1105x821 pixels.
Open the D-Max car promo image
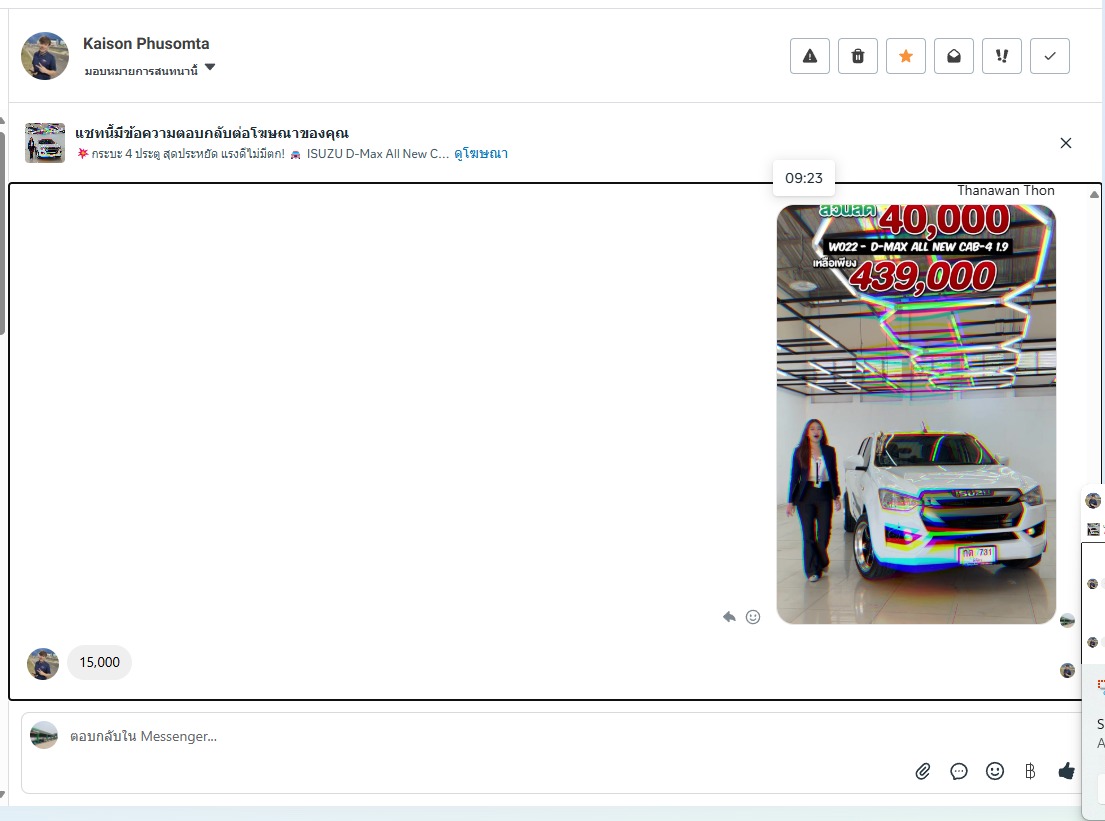[916, 414]
